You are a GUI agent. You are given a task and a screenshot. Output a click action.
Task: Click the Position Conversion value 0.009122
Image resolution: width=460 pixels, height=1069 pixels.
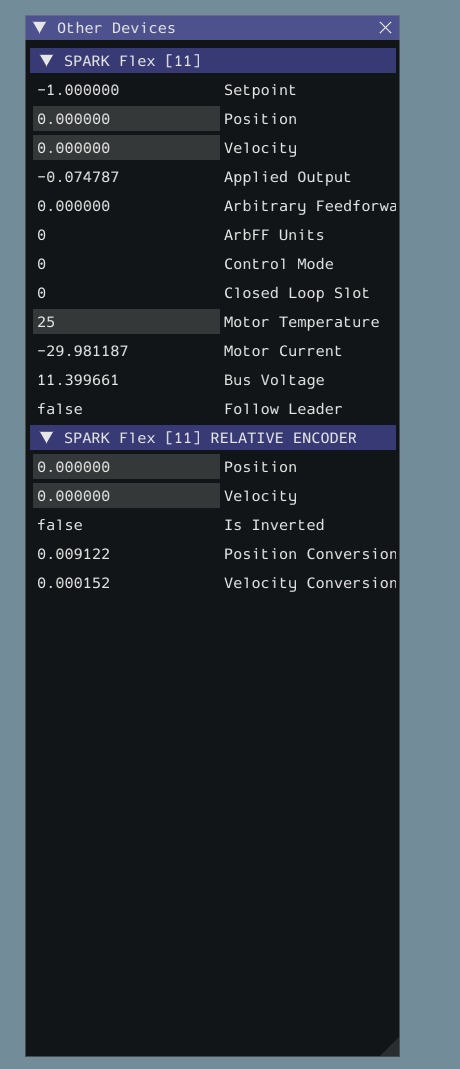coord(74,554)
